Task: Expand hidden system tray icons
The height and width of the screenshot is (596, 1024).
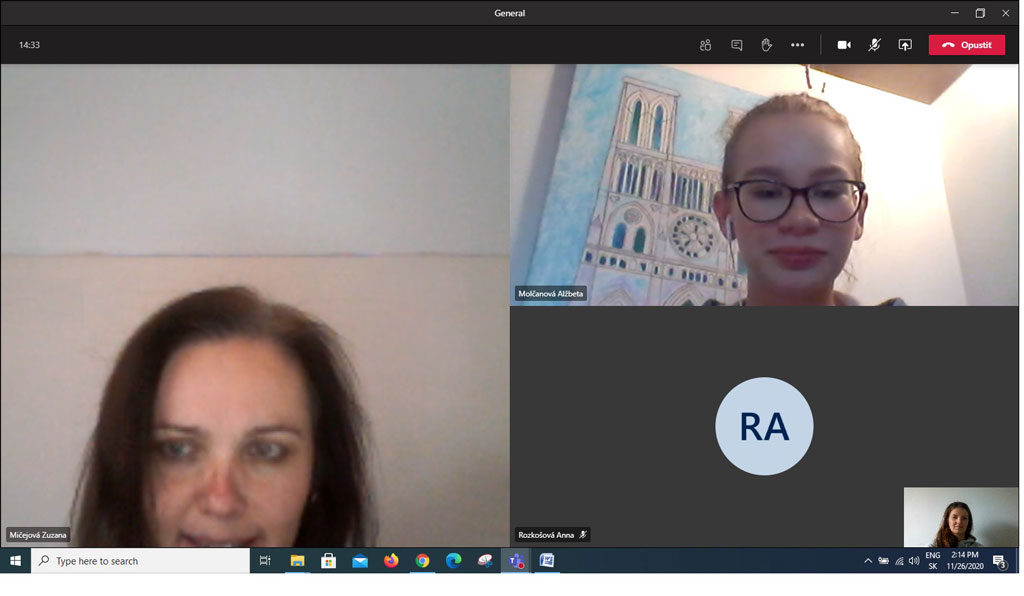Action: (868, 561)
